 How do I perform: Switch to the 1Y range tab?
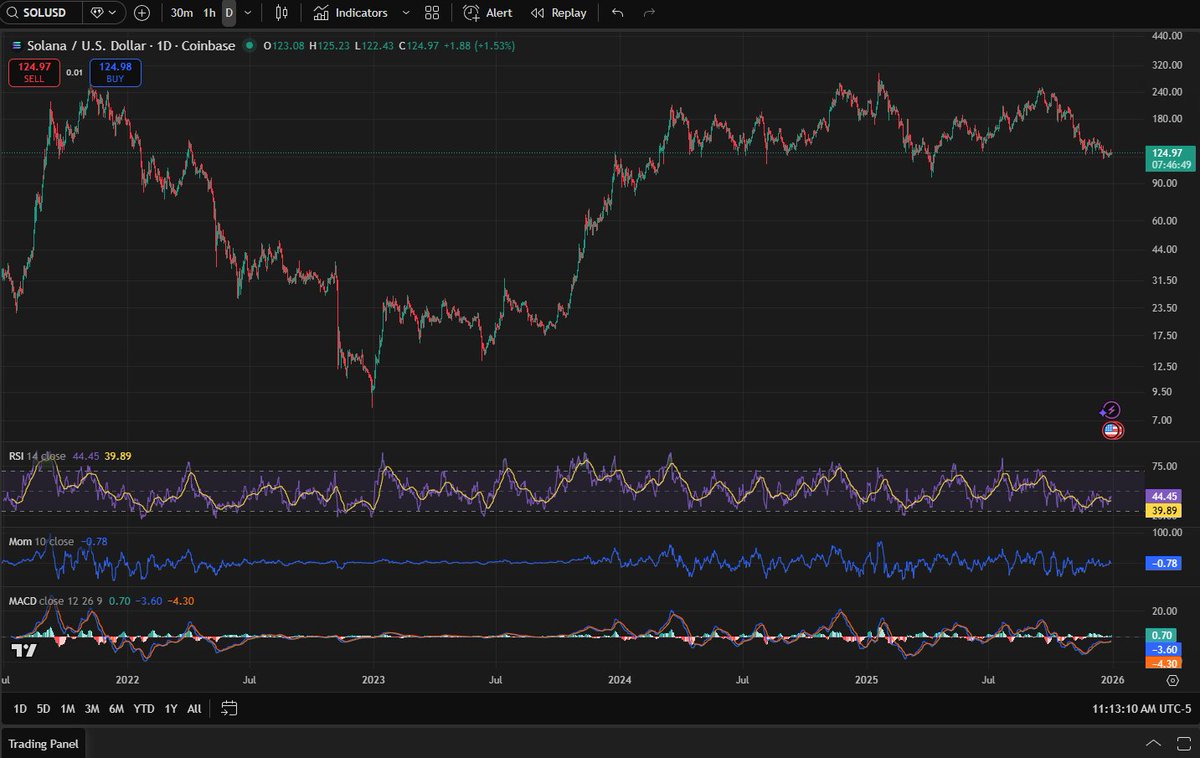169,708
